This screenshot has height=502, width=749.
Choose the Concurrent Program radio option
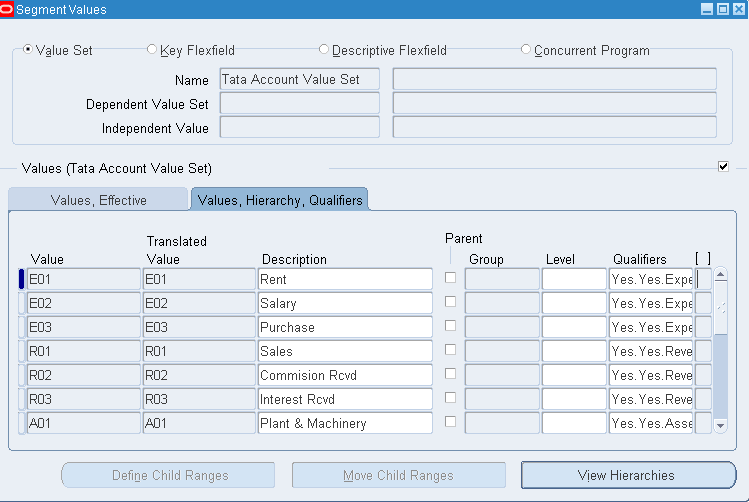526,49
